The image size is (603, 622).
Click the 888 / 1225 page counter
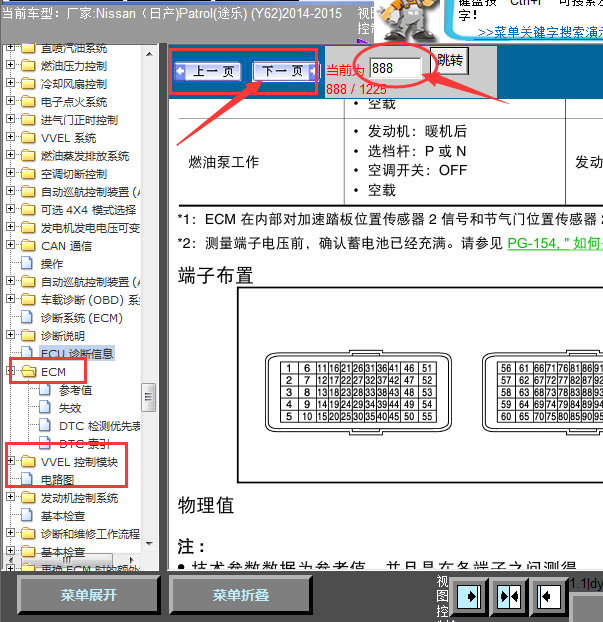click(x=356, y=89)
